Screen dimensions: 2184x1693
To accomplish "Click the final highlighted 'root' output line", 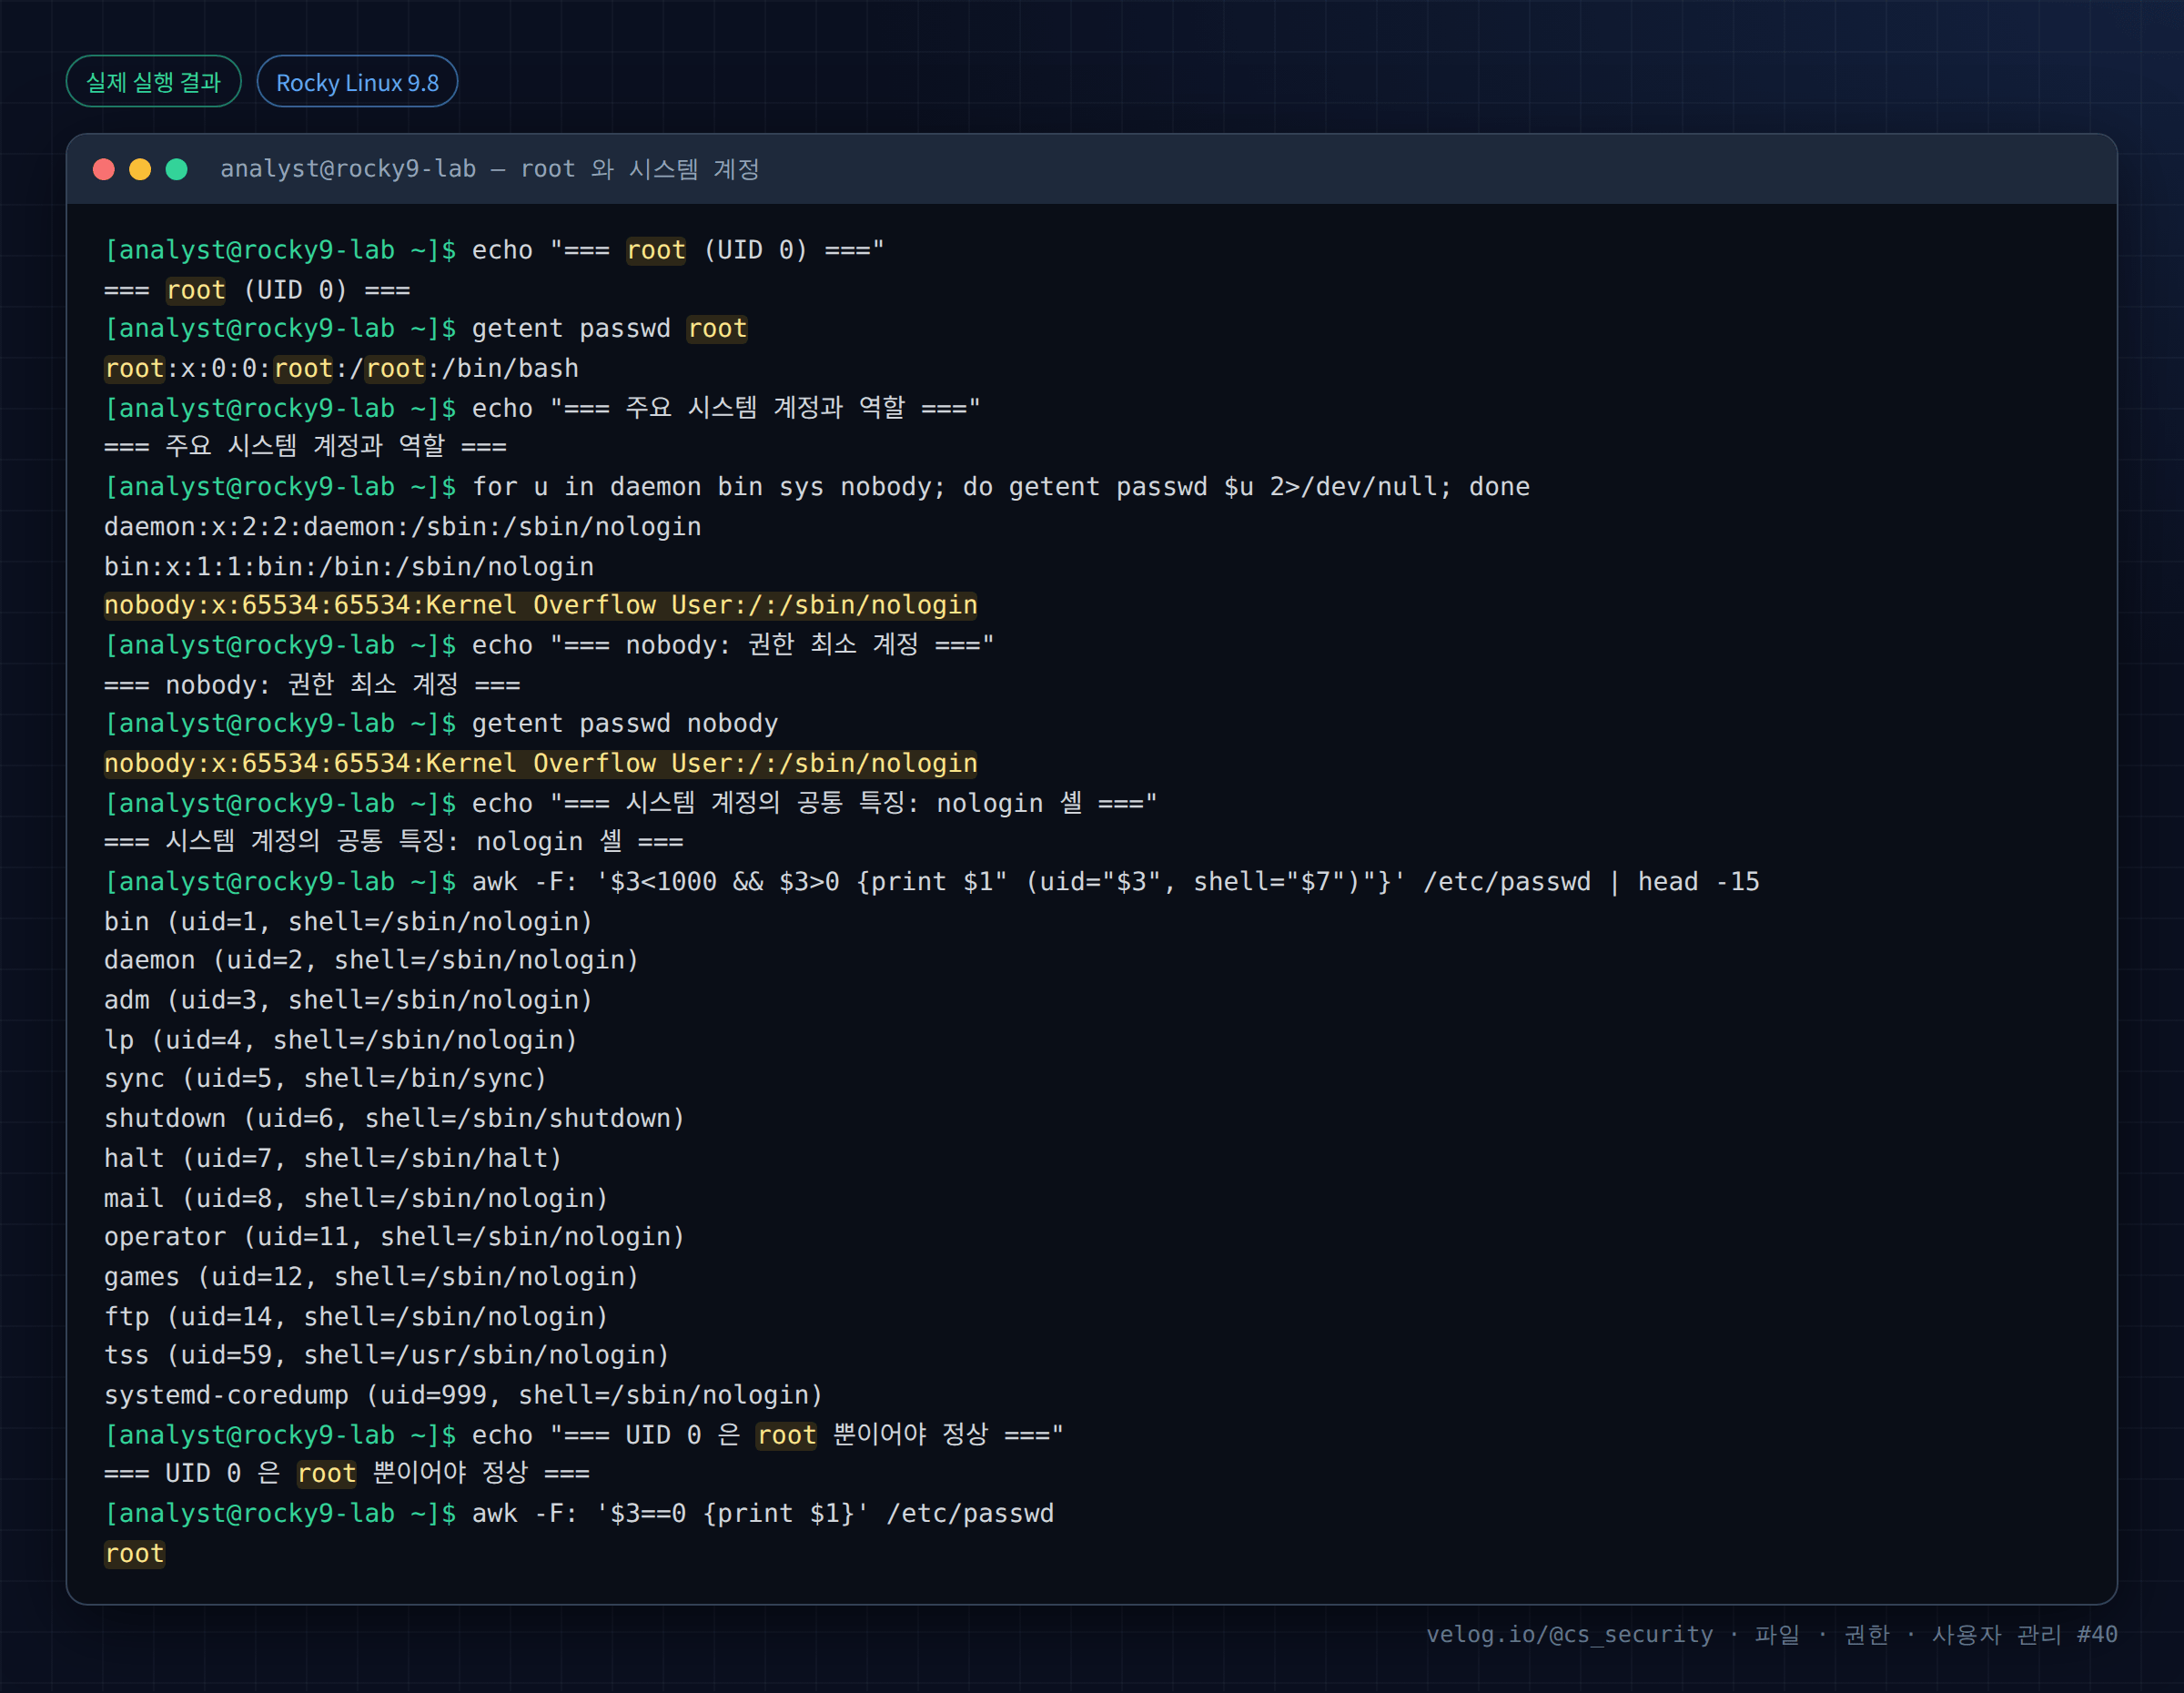I will pos(134,1554).
